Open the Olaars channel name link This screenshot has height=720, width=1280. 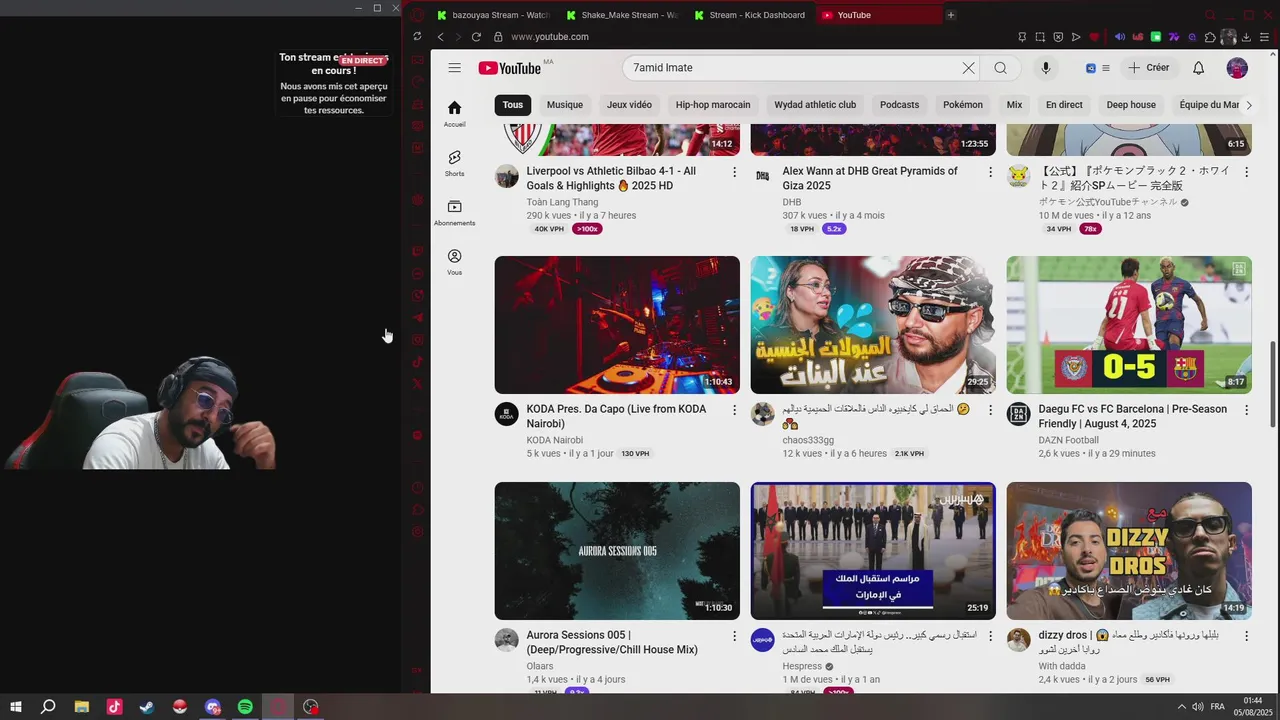(540, 666)
